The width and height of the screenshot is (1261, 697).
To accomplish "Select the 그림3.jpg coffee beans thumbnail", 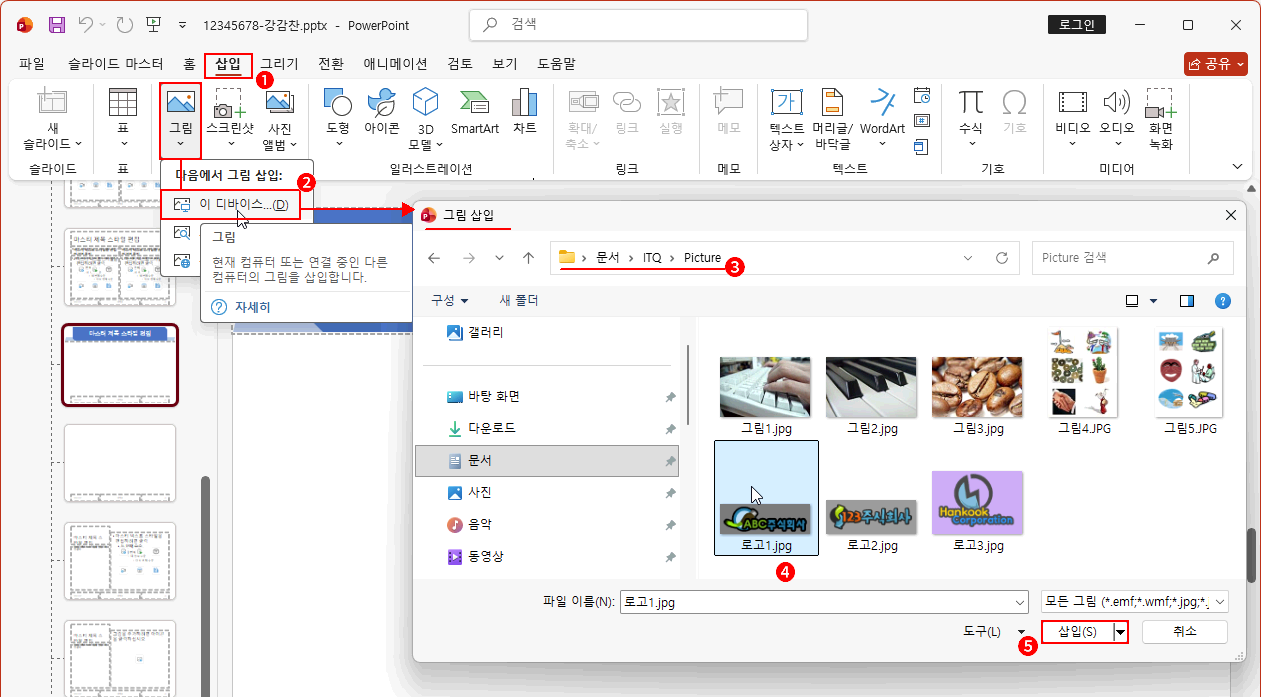I will (x=976, y=388).
